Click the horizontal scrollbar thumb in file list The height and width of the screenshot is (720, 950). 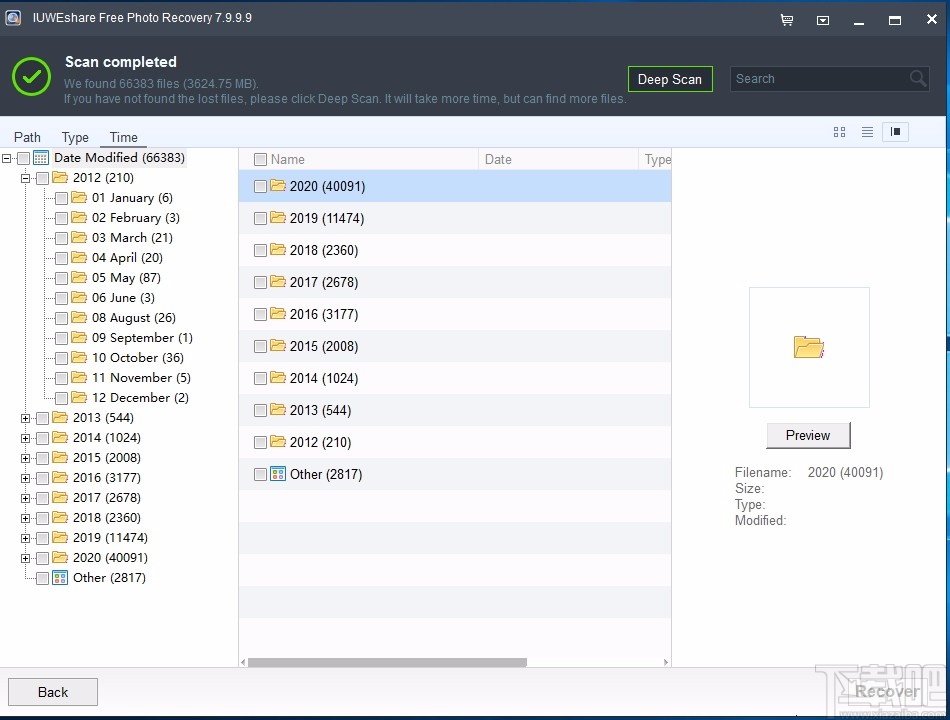click(387, 662)
